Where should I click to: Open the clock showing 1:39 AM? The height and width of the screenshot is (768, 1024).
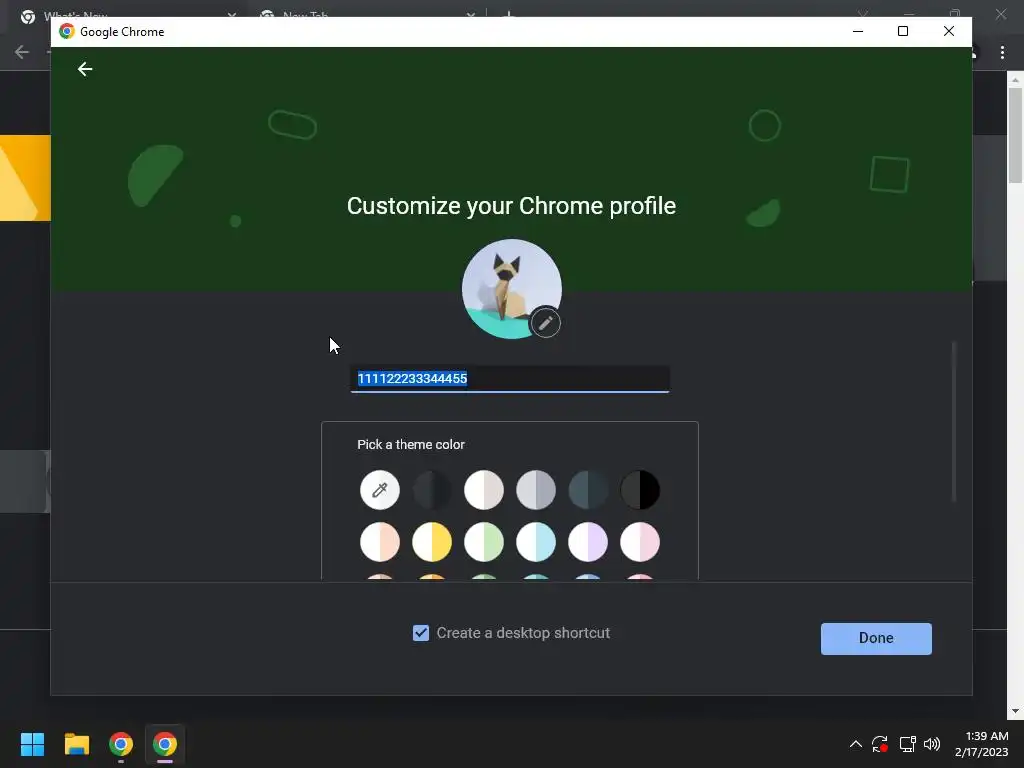click(982, 744)
